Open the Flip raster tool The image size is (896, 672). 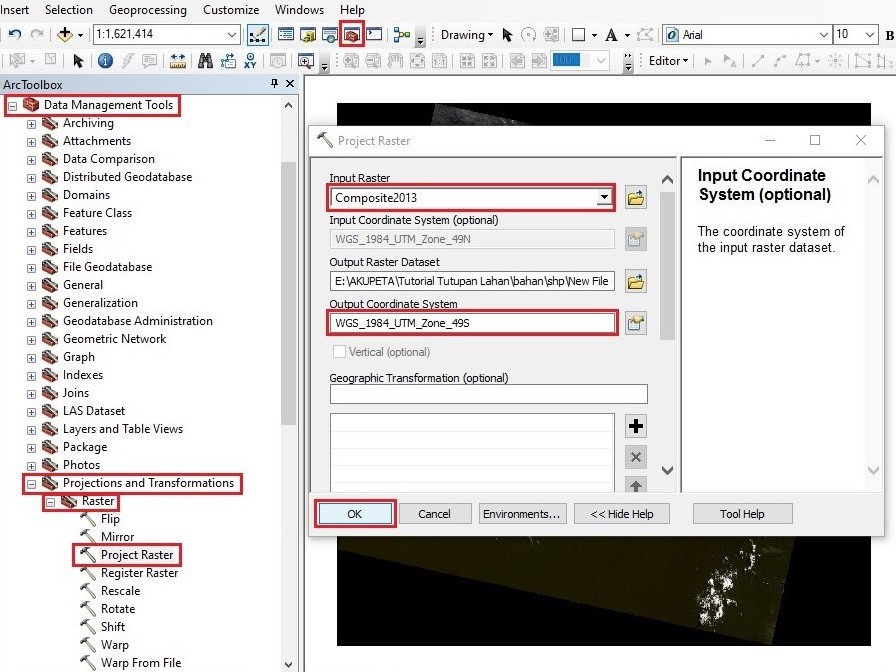(x=110, y=519)
